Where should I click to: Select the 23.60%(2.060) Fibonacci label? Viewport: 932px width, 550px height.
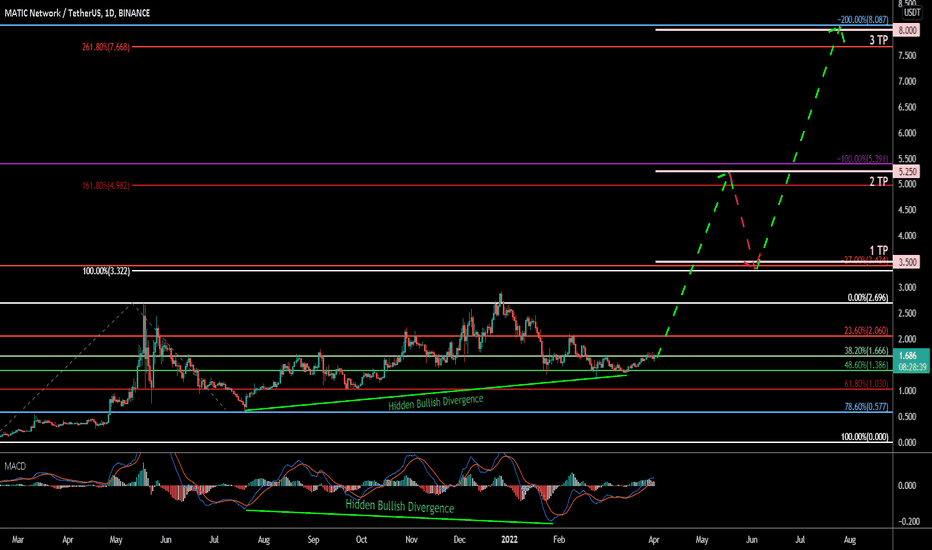[x=867, y=331]
